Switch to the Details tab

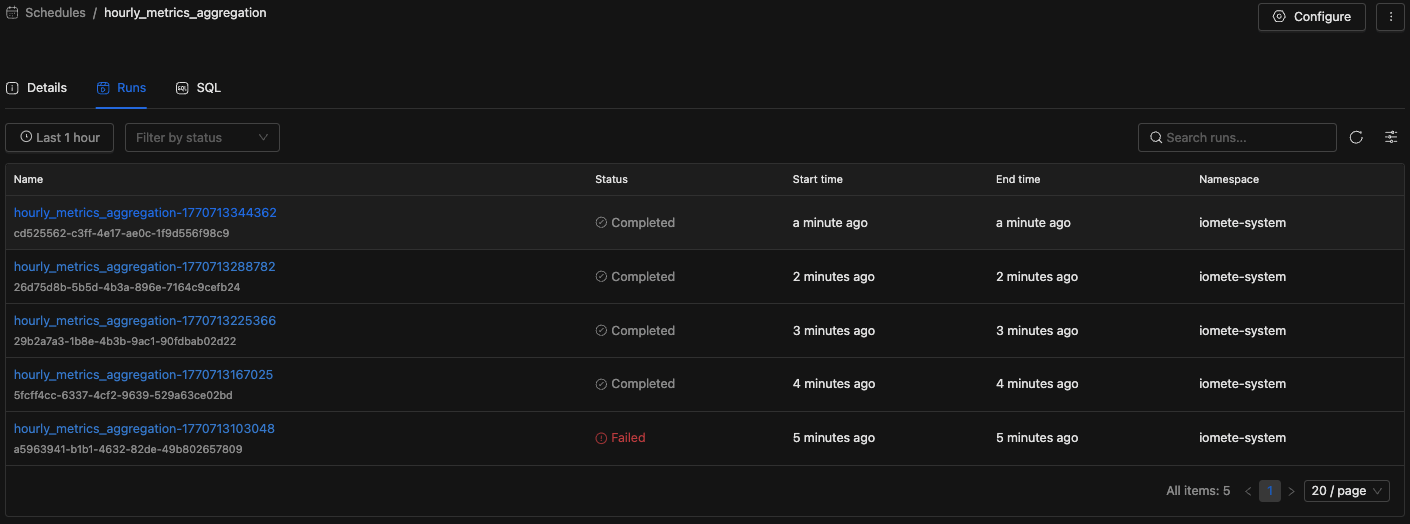point(37,88)
